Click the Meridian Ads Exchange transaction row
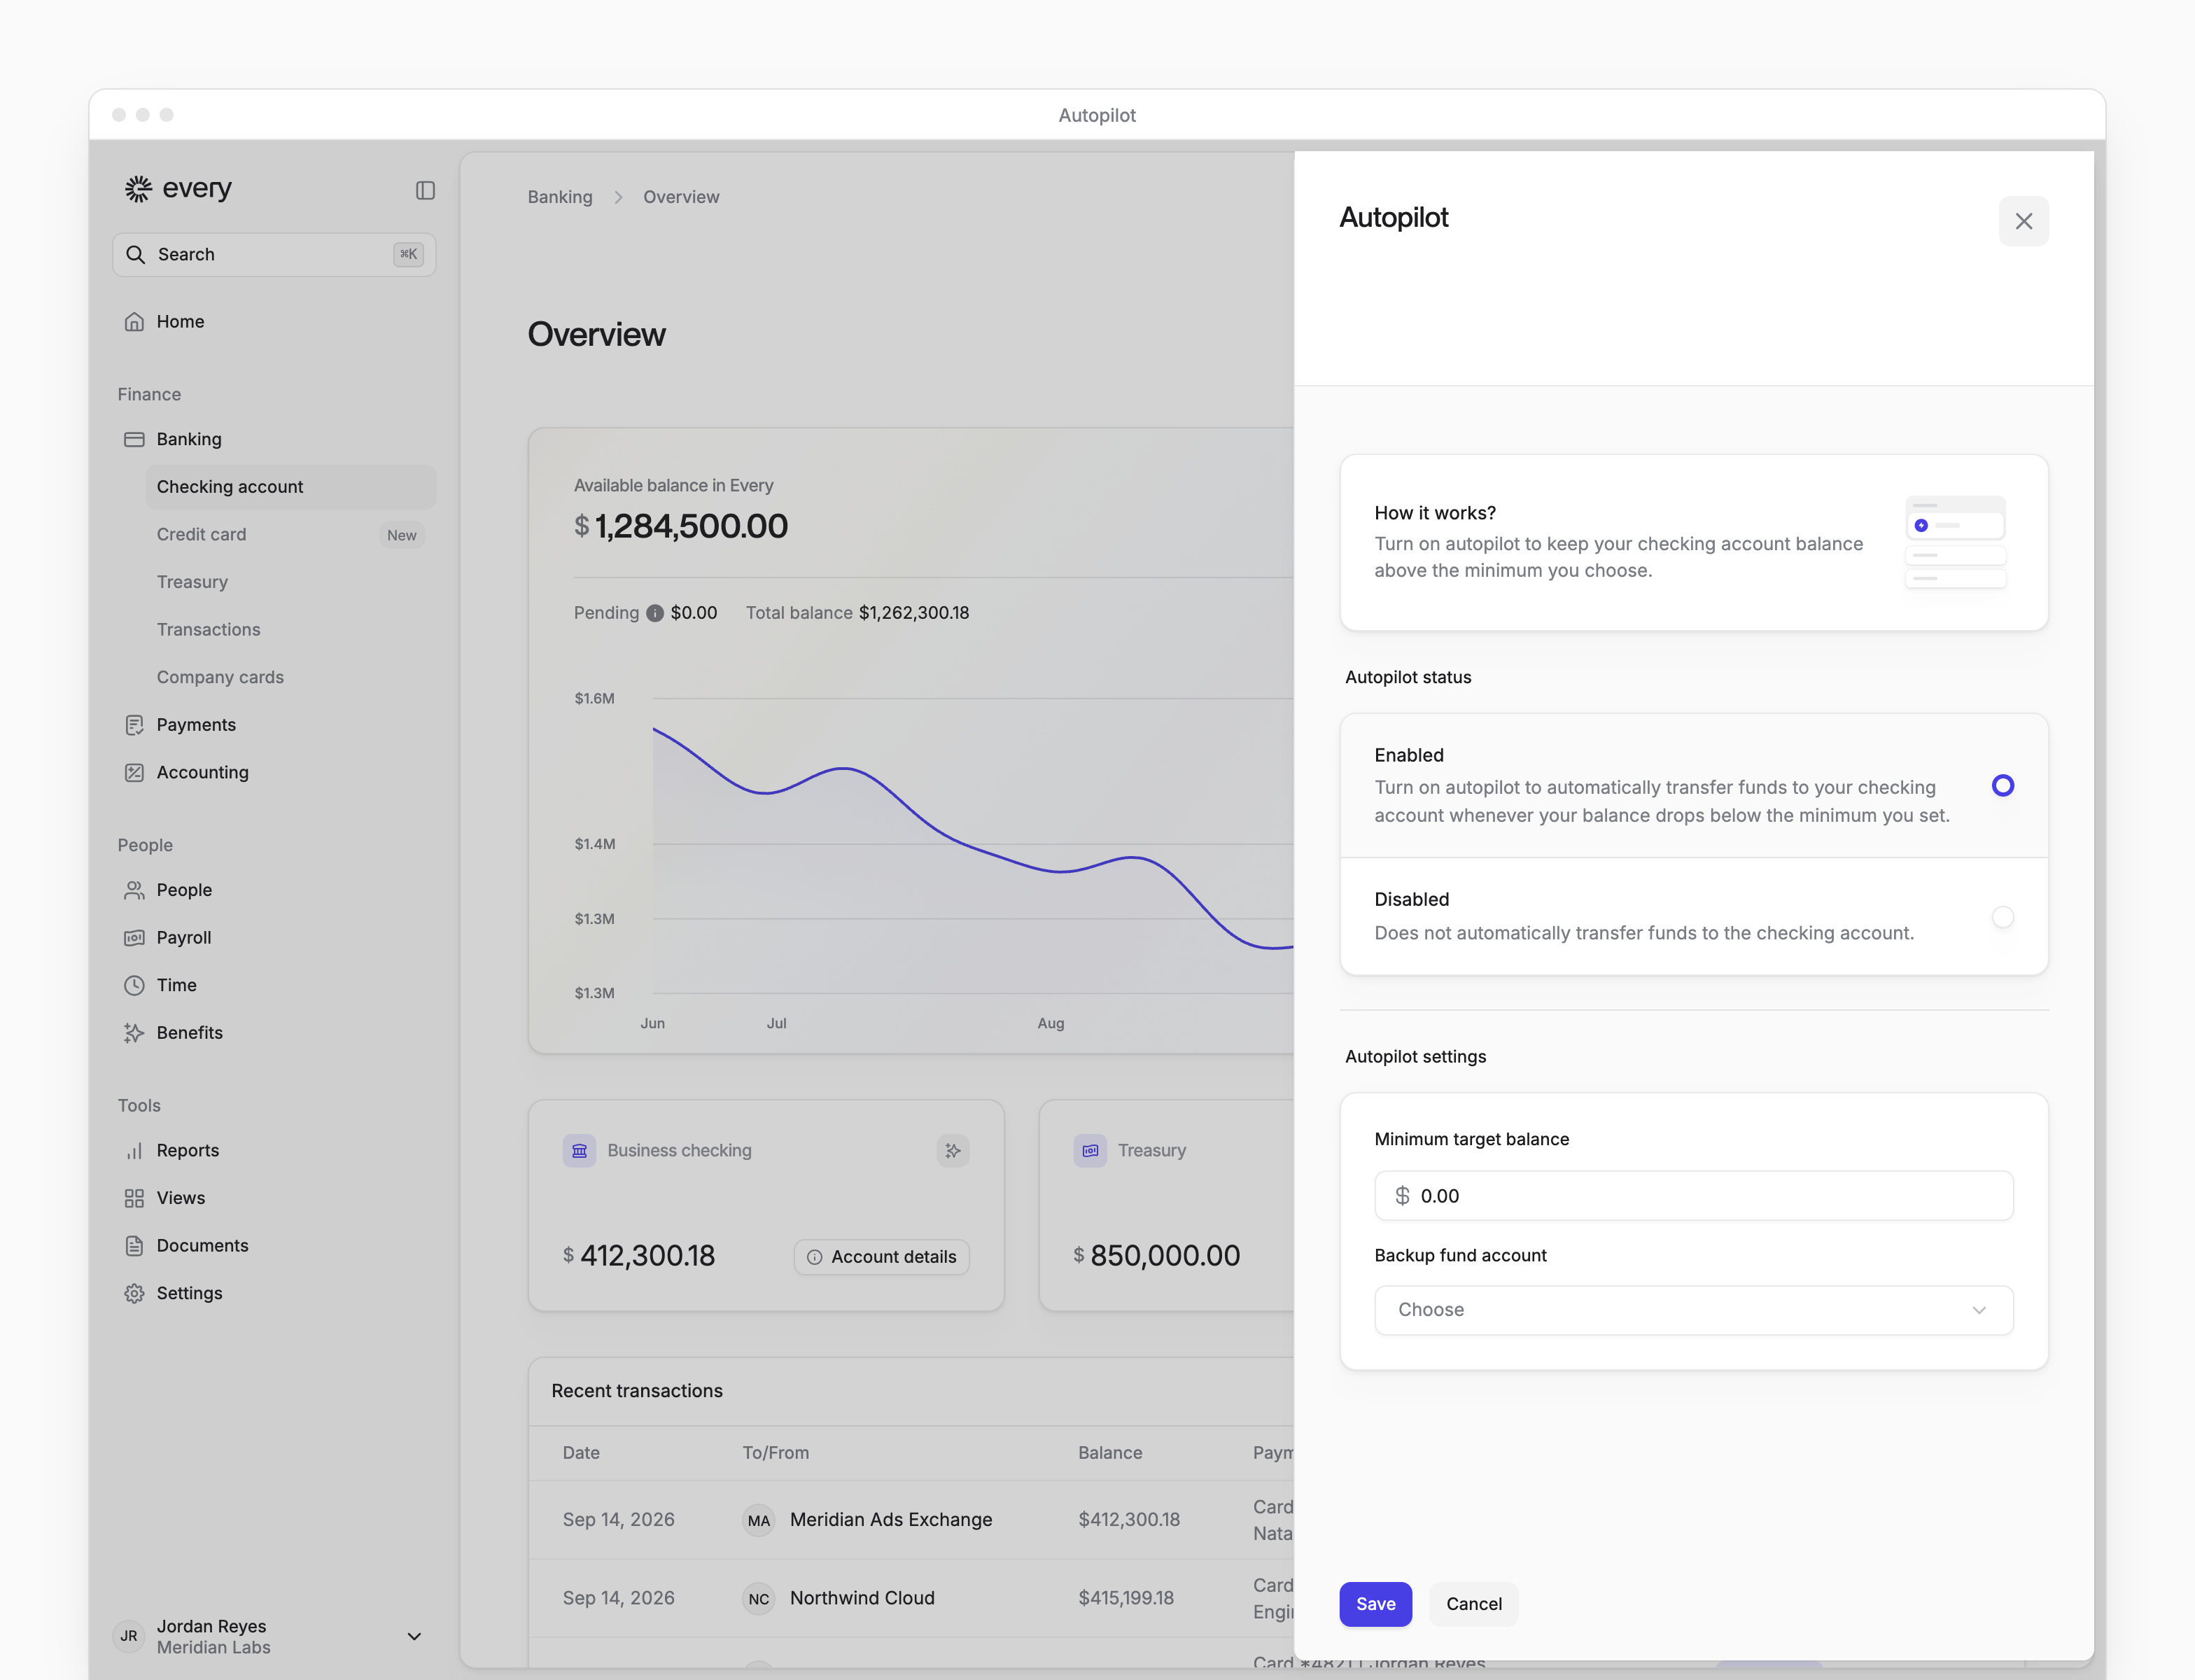 point(911,1520)
